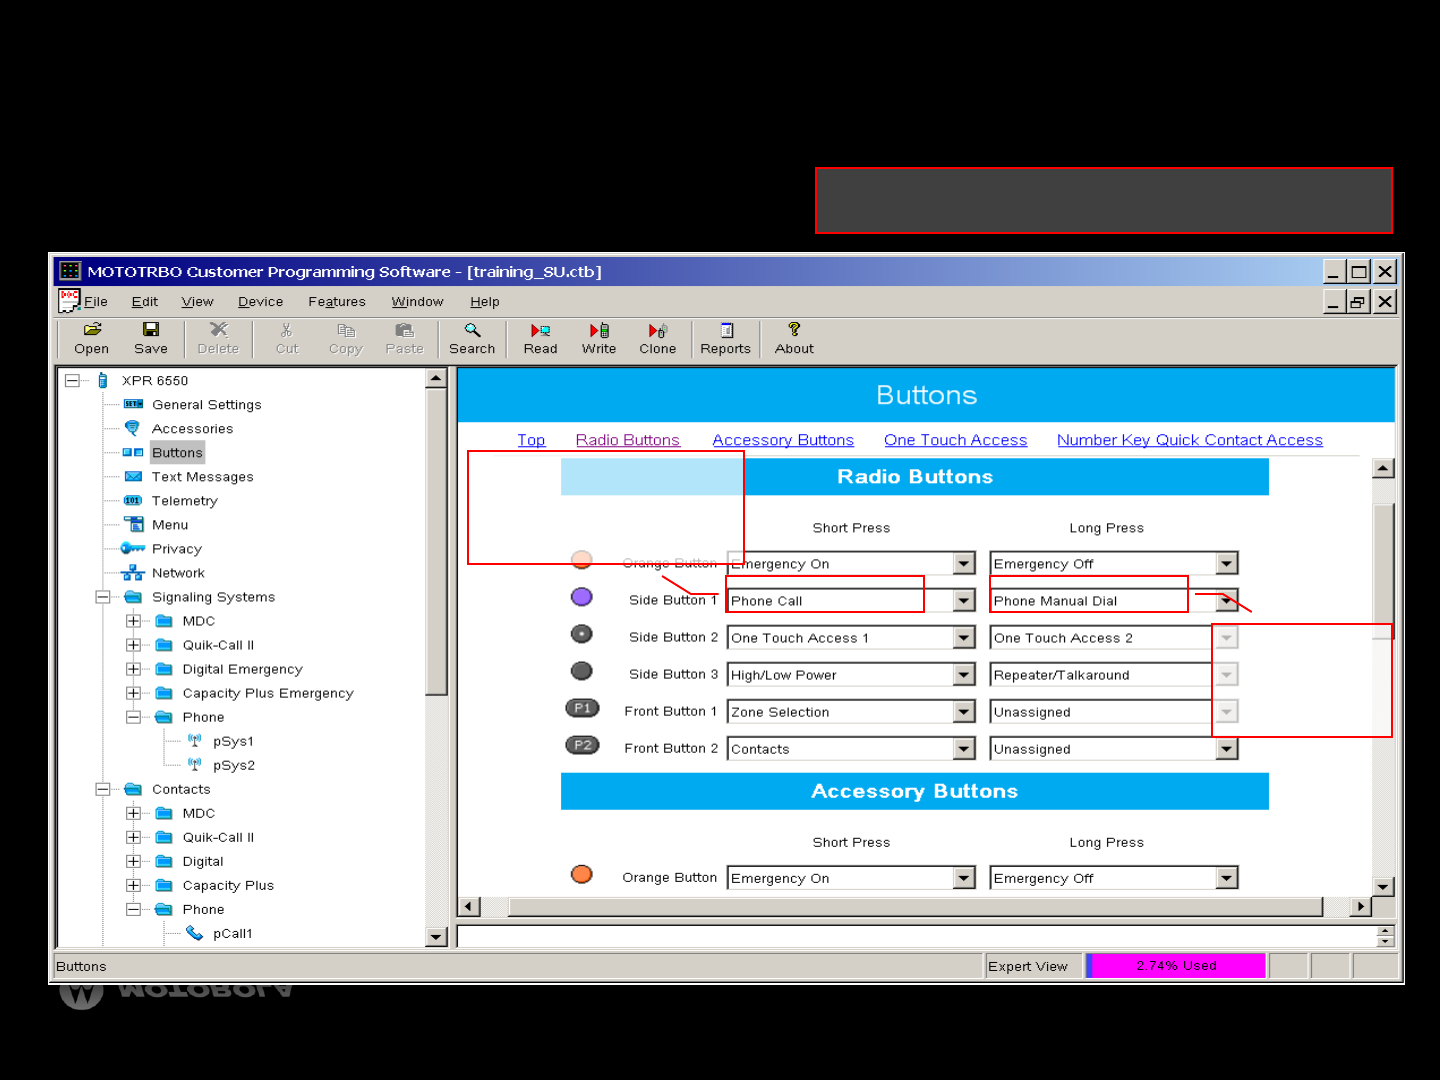Open the Device menu
Screen dimensions: 1440x1080
click(x=260, y=302)
